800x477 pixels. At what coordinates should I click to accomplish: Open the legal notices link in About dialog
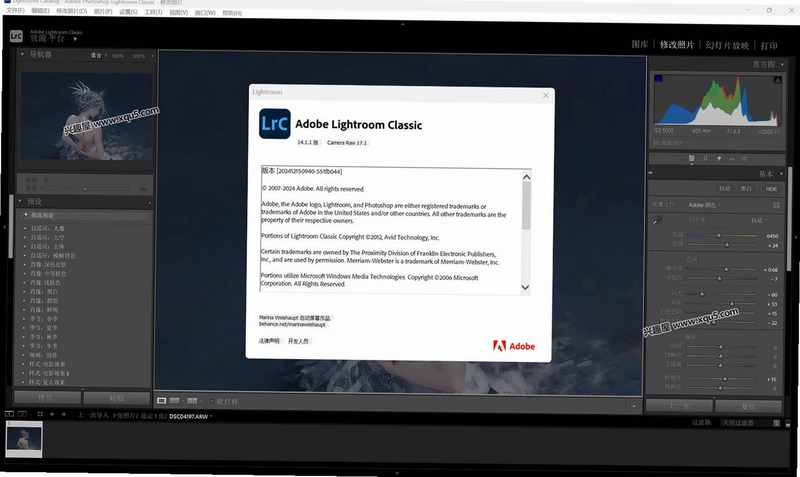pos(269,341)
